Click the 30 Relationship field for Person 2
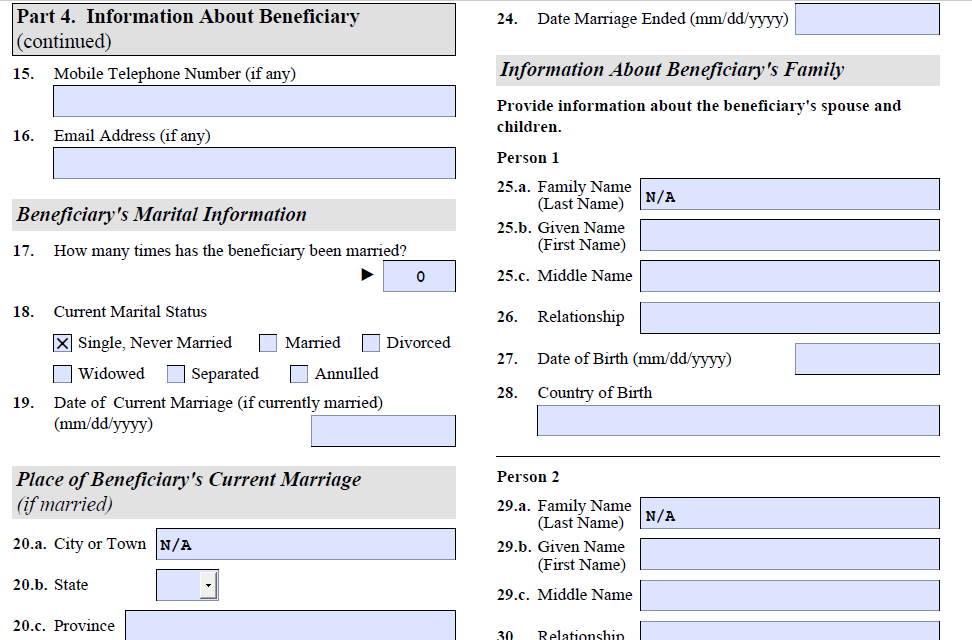This screenshot has height=640, width=972. (790, 631)
